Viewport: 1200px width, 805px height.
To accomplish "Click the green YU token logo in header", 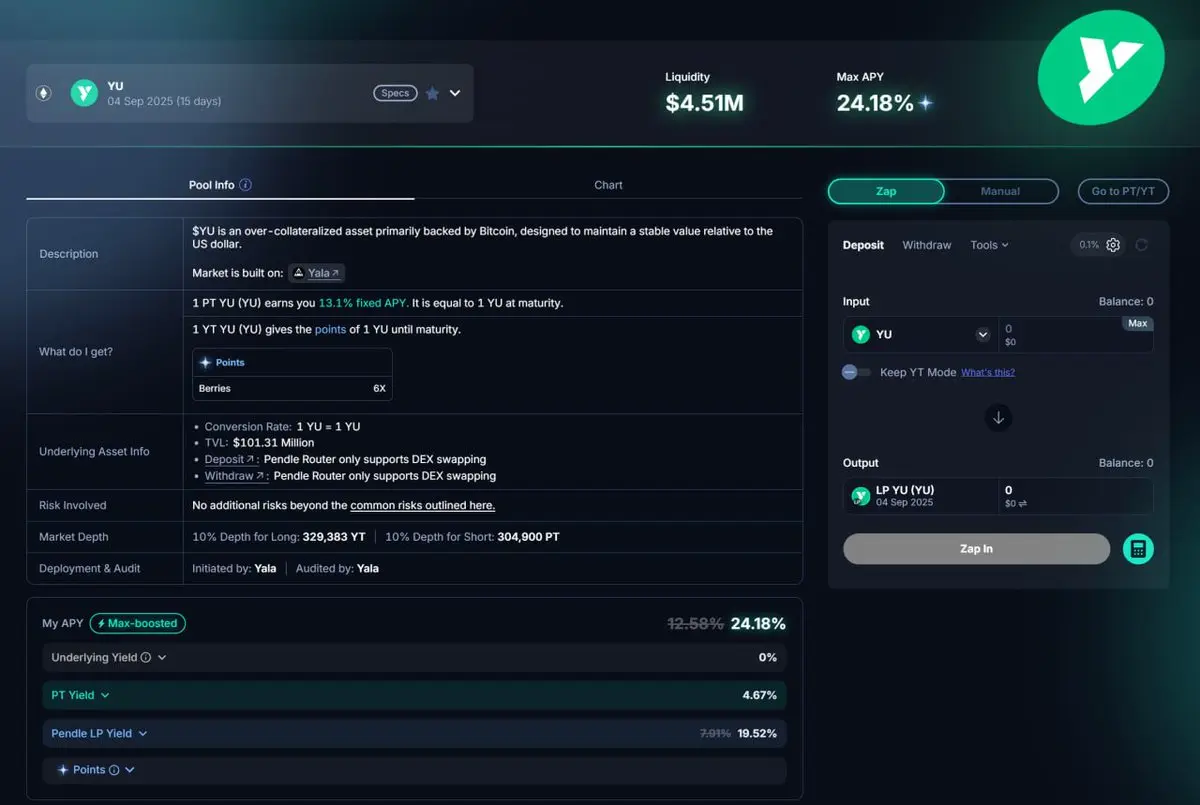I will tap(84, 94).
